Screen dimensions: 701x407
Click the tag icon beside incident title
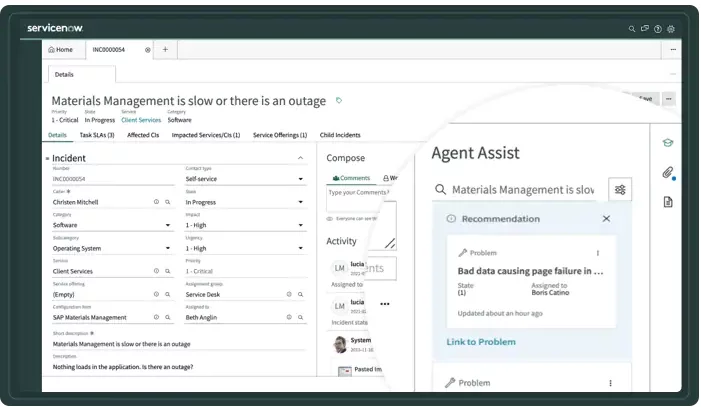339,101
